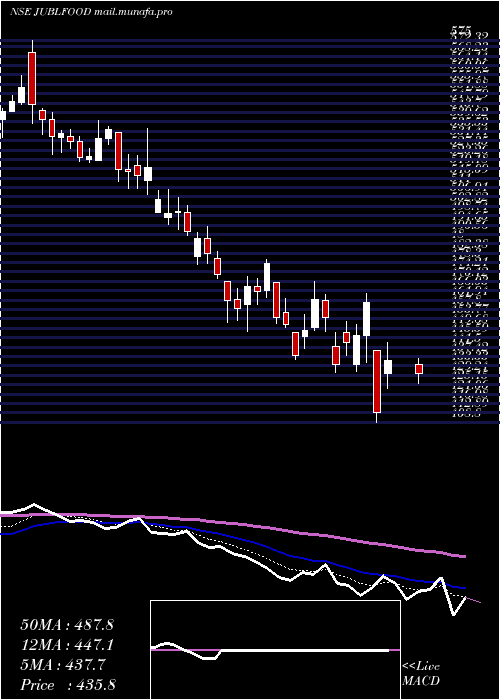Click the '<<Live MACD' label

[x=421, y=674]
